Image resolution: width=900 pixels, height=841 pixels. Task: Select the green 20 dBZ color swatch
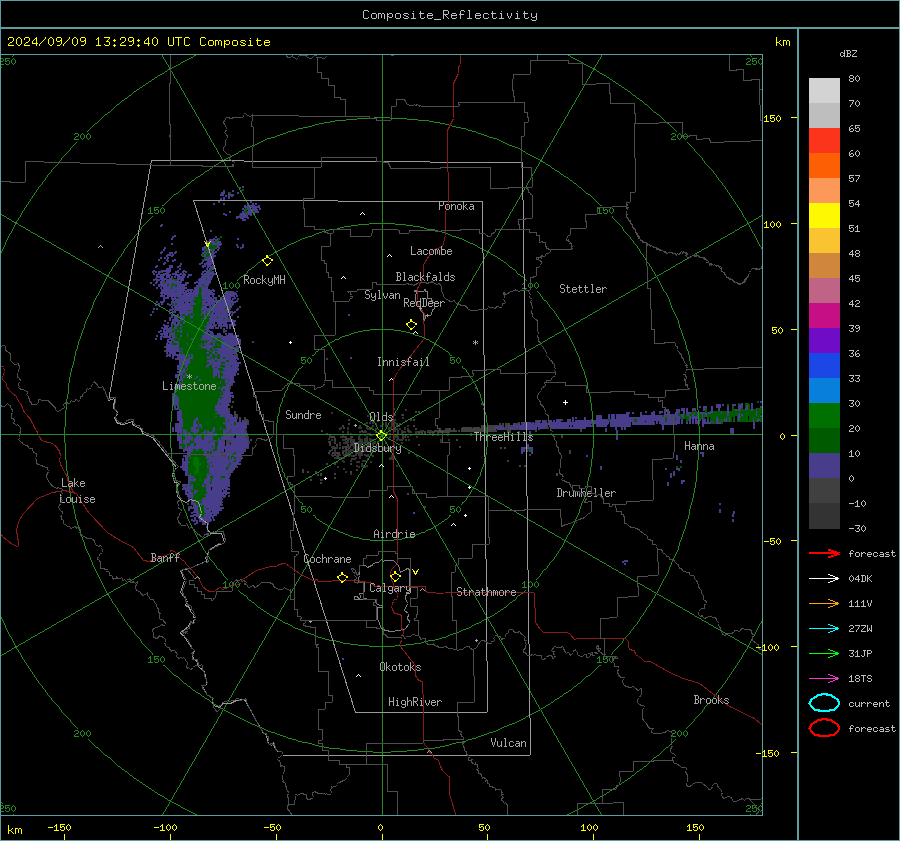[x=824, y=416]
